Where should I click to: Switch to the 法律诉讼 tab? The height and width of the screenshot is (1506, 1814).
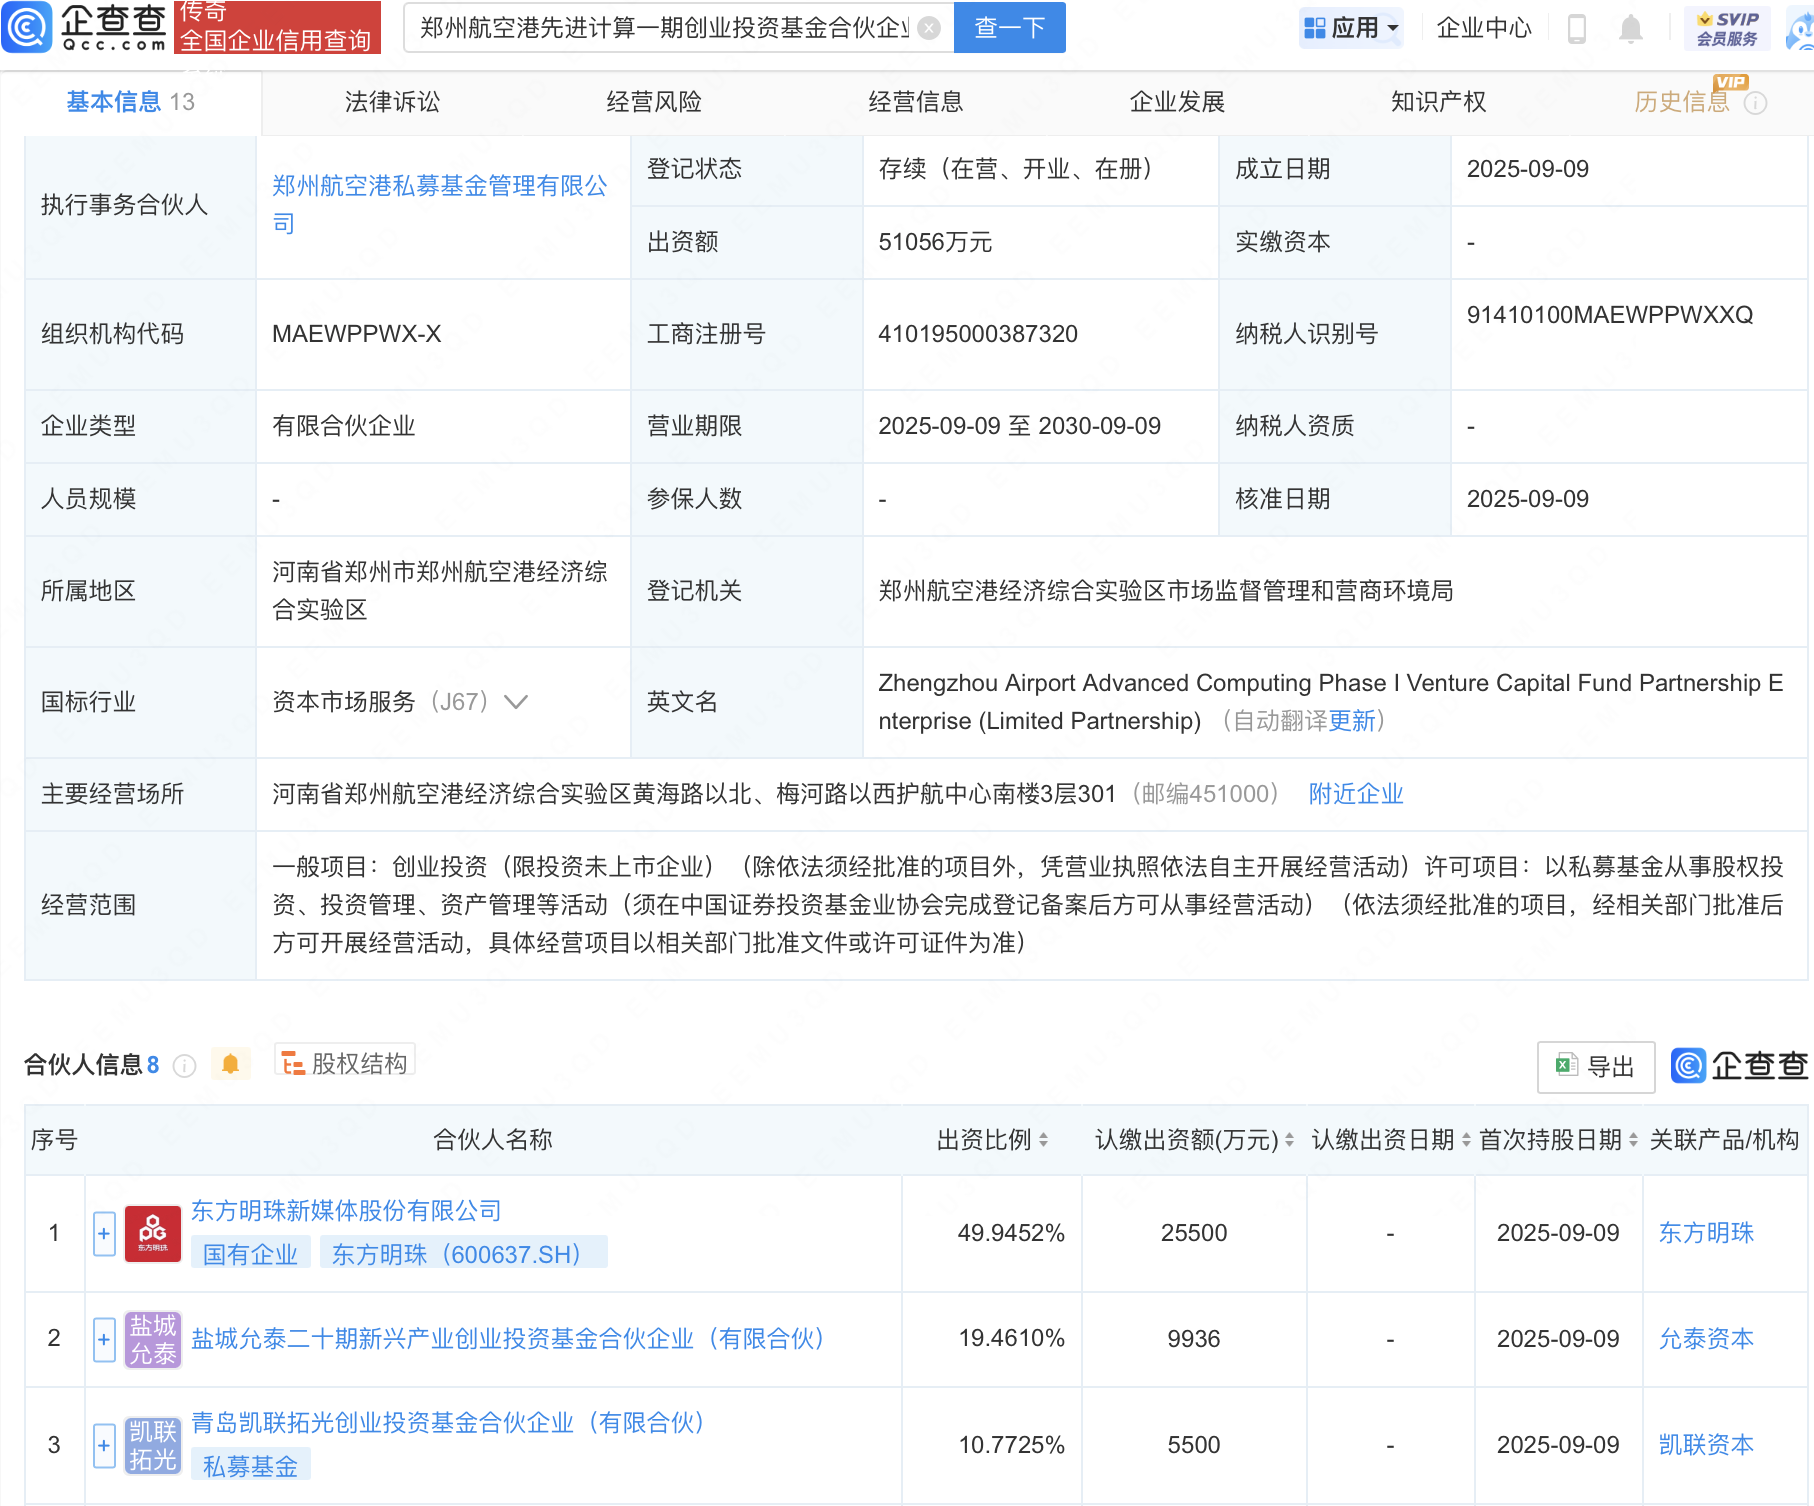click(x=392, y=102)
